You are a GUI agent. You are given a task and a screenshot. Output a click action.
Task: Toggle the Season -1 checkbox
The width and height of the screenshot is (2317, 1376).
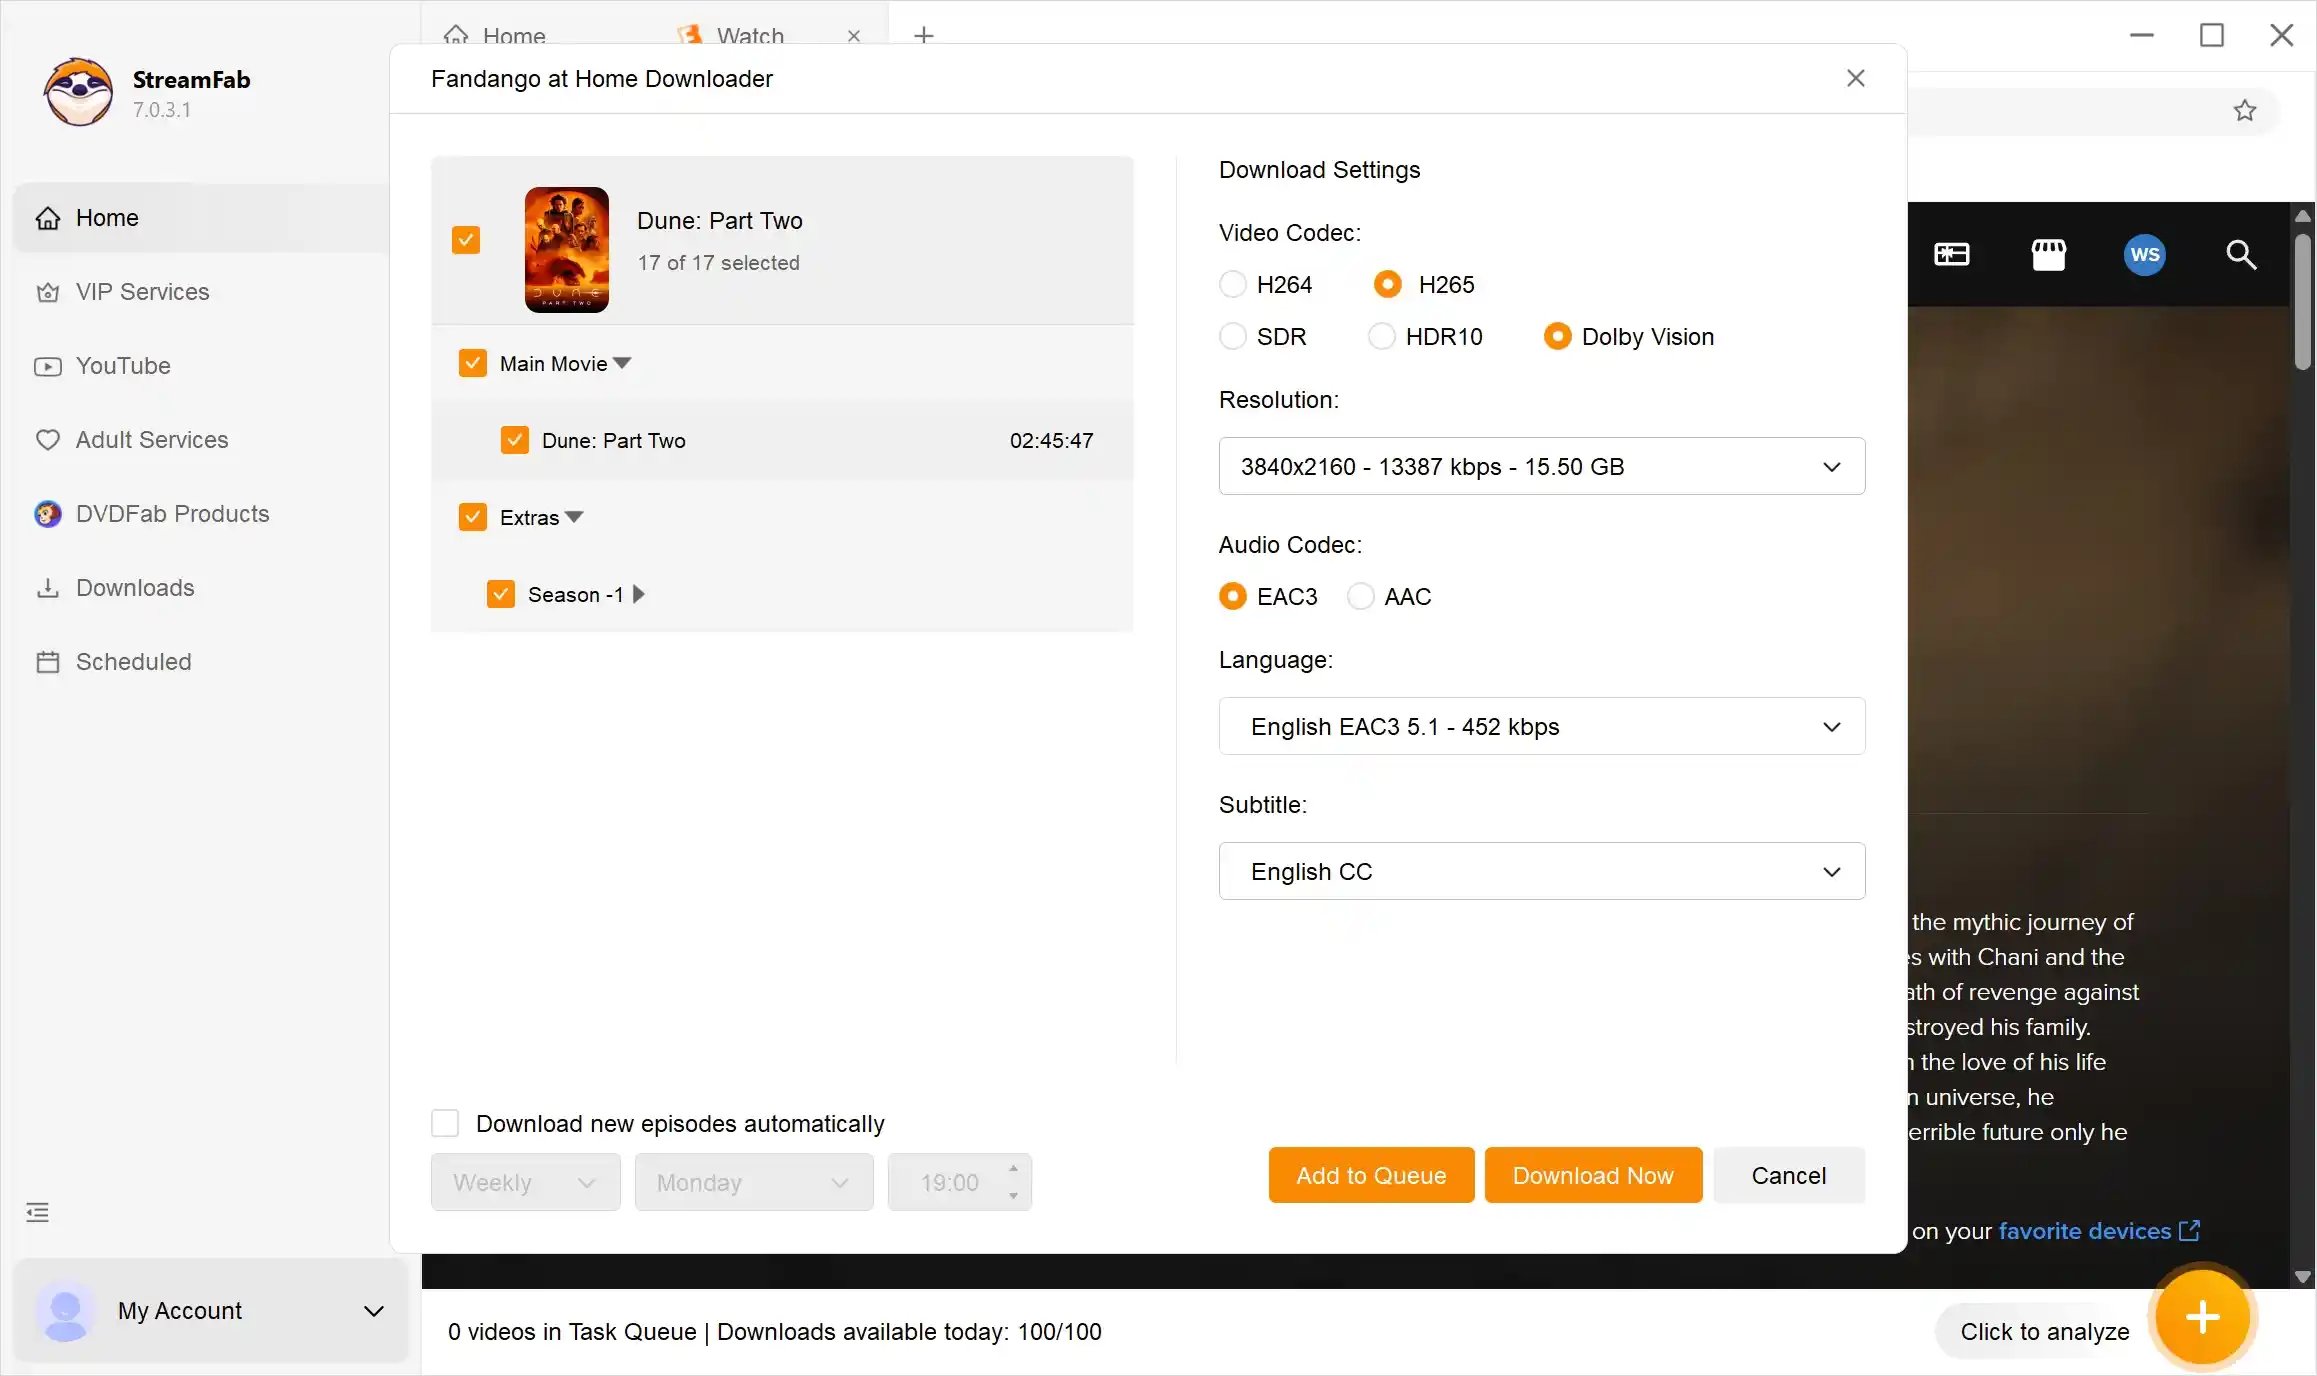tap(501, 594)
